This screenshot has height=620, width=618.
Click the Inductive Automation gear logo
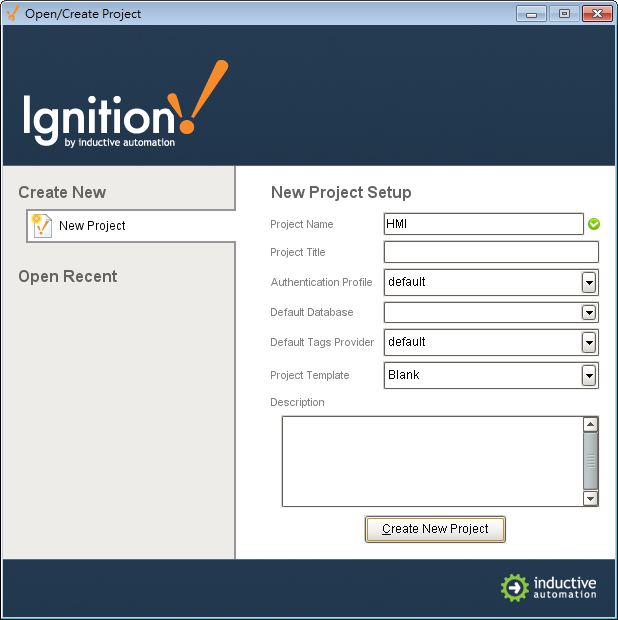point(514,588)
